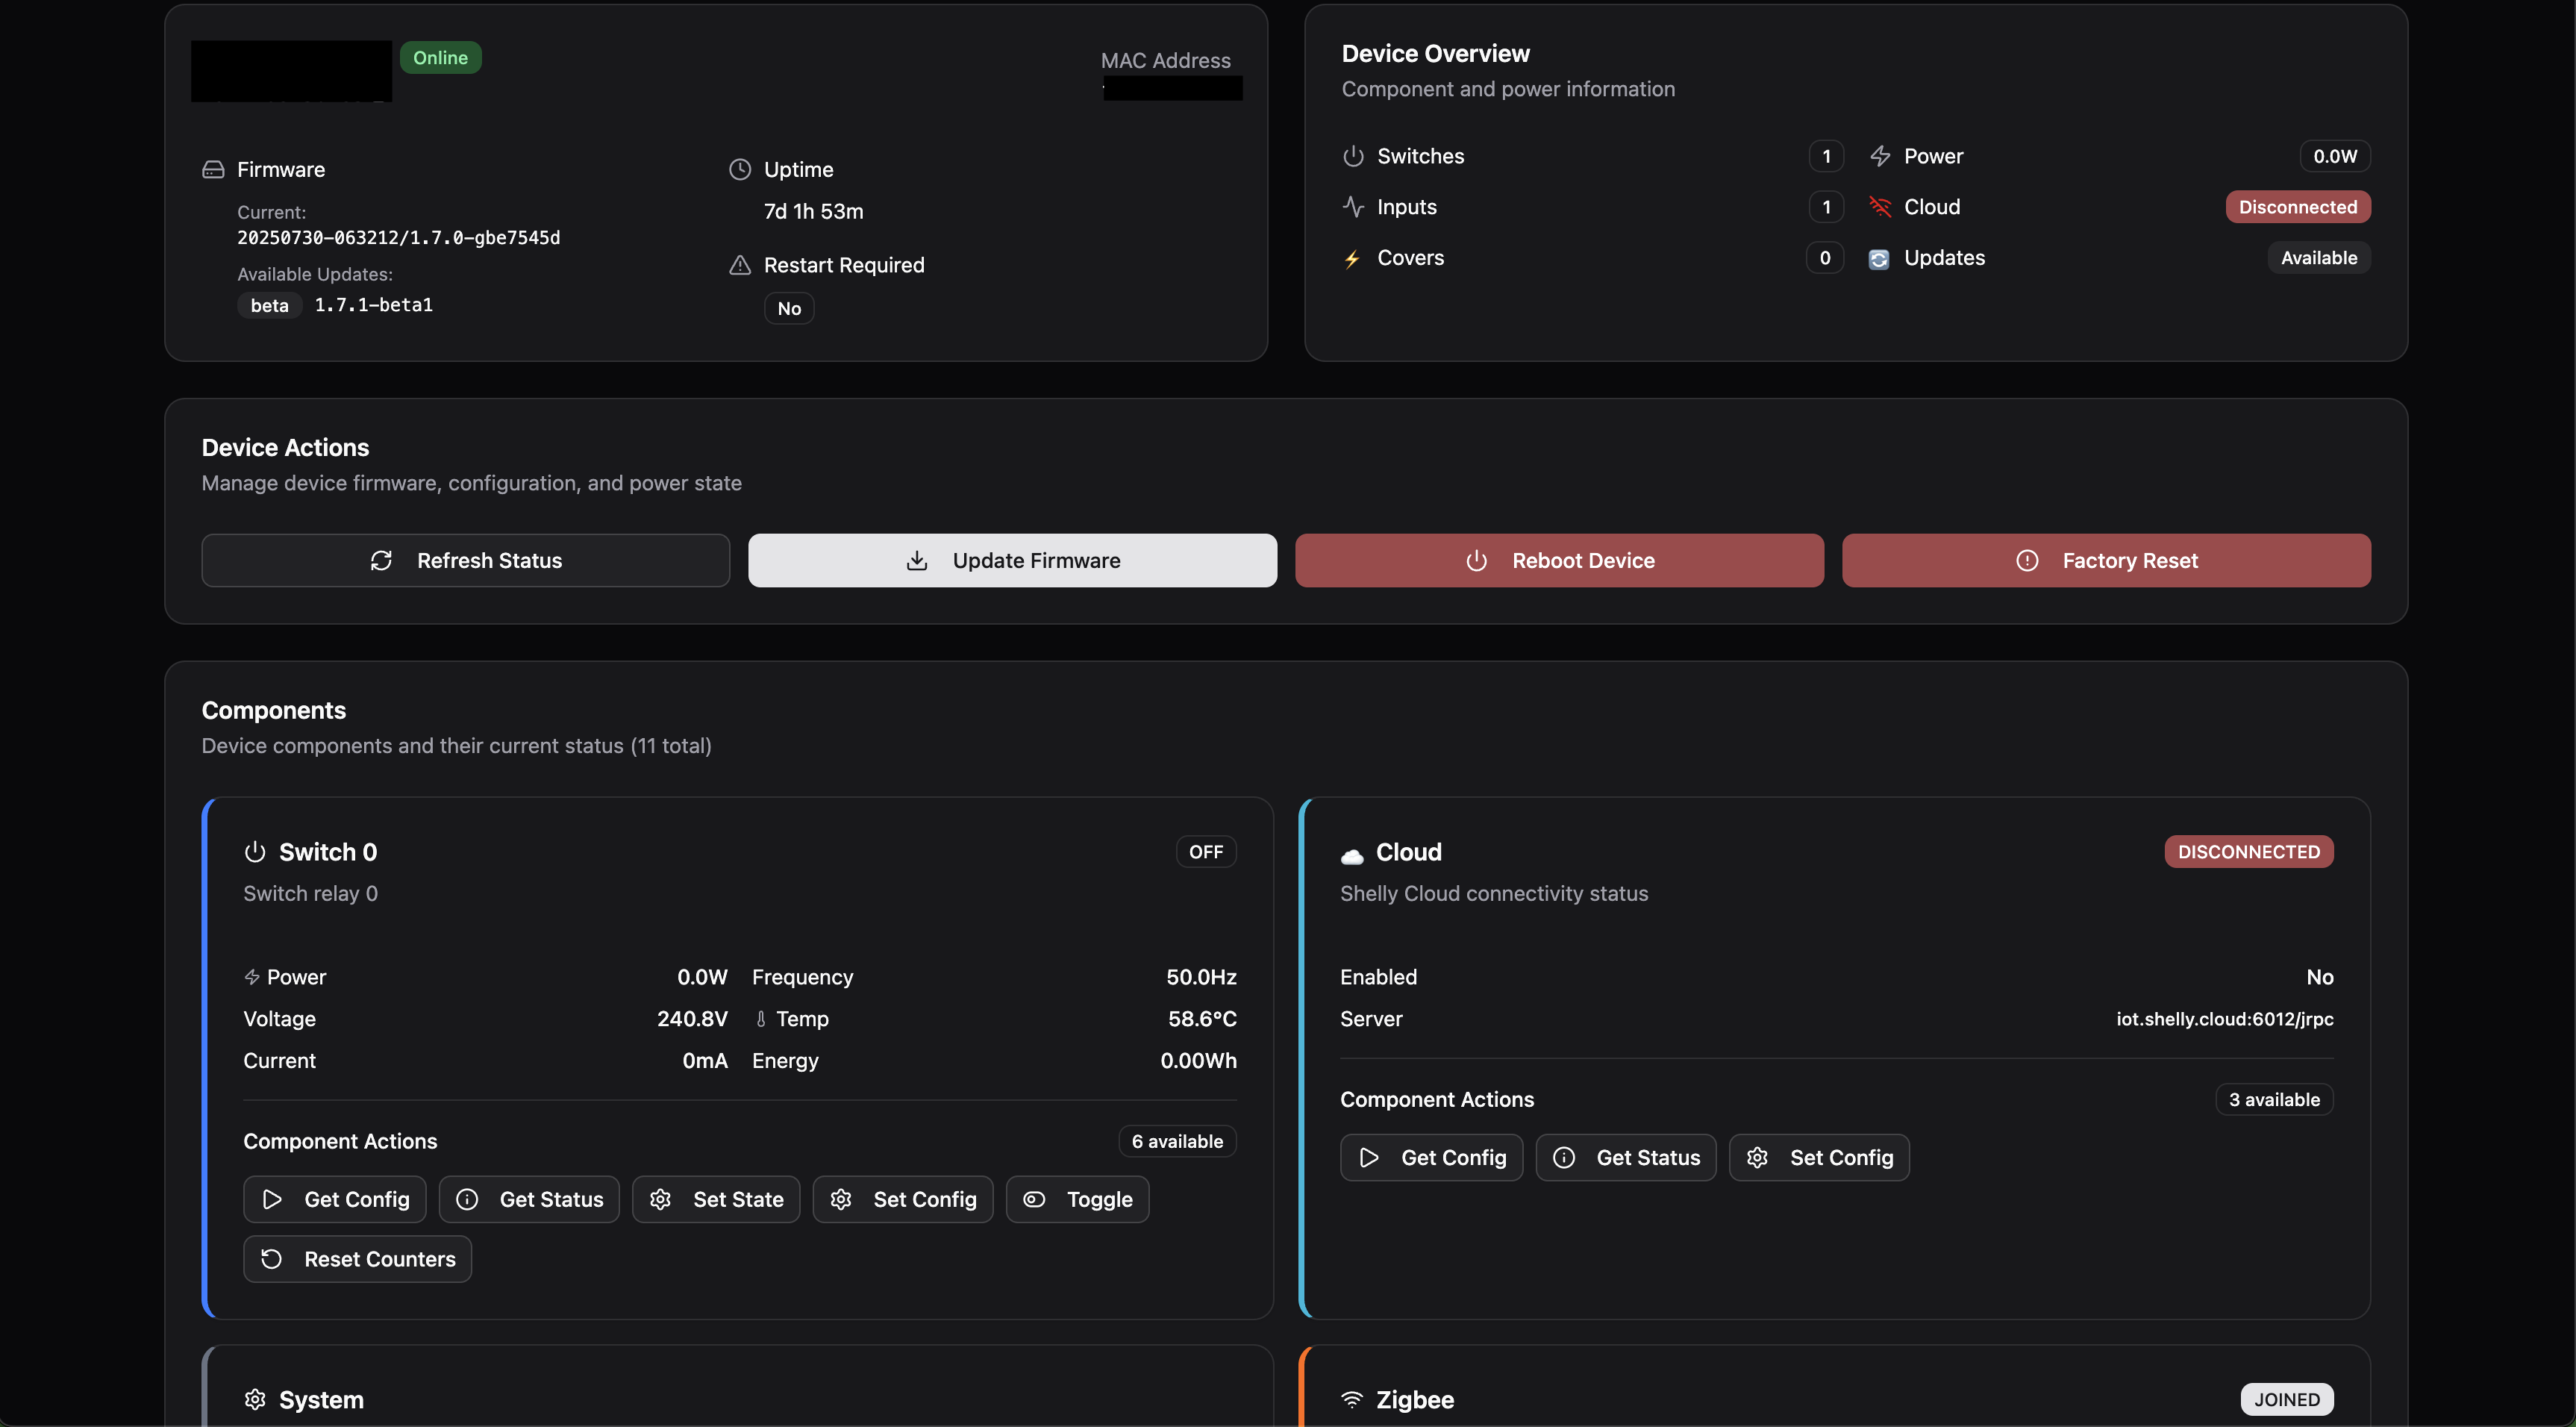Click the 3 available actions badge
The image size is (2576, 1427).
point(2274,1099)
